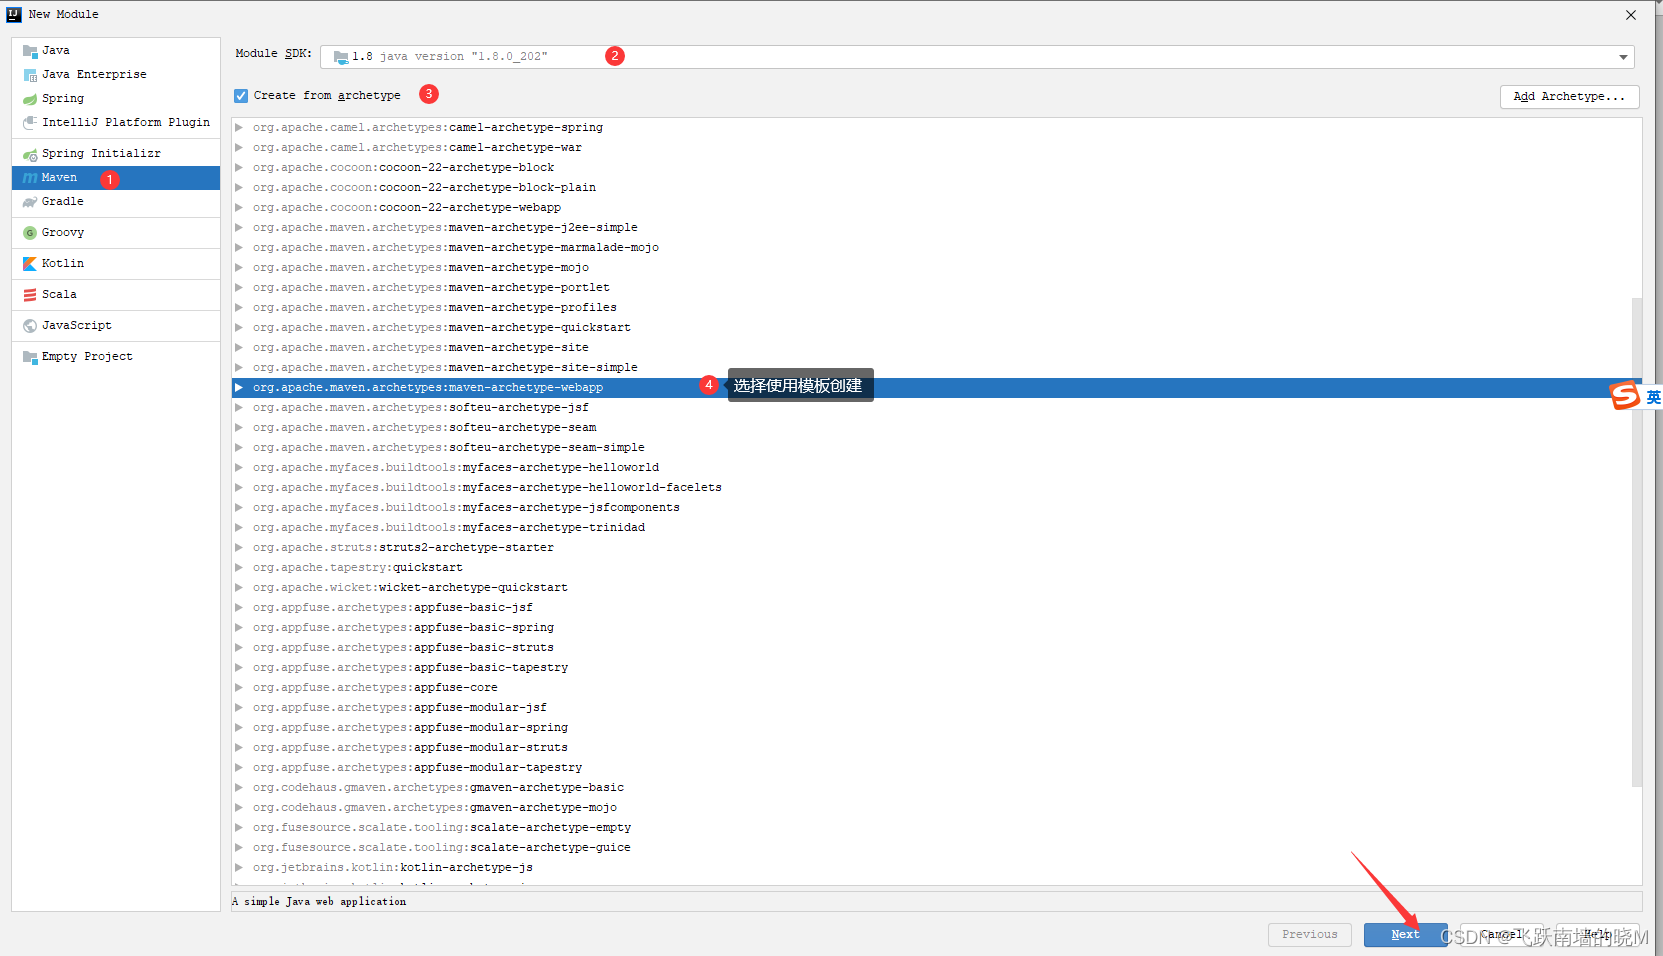Viewport: 1663px width, 956px height.
Task: Click the Sogou input method S icon
Action: click(x=1625, y=396)
